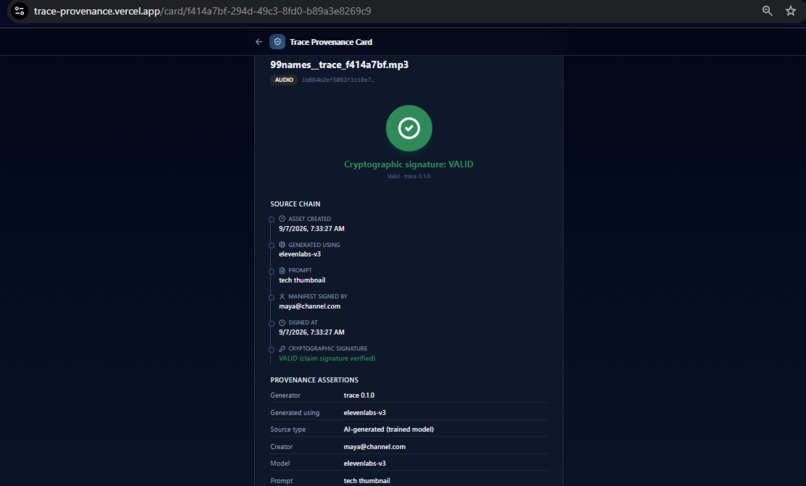This screenshot has width=806, height=486.
Task: Click the document icon beside Prompt
Action: pyautogui.click(x=282, y=271)
